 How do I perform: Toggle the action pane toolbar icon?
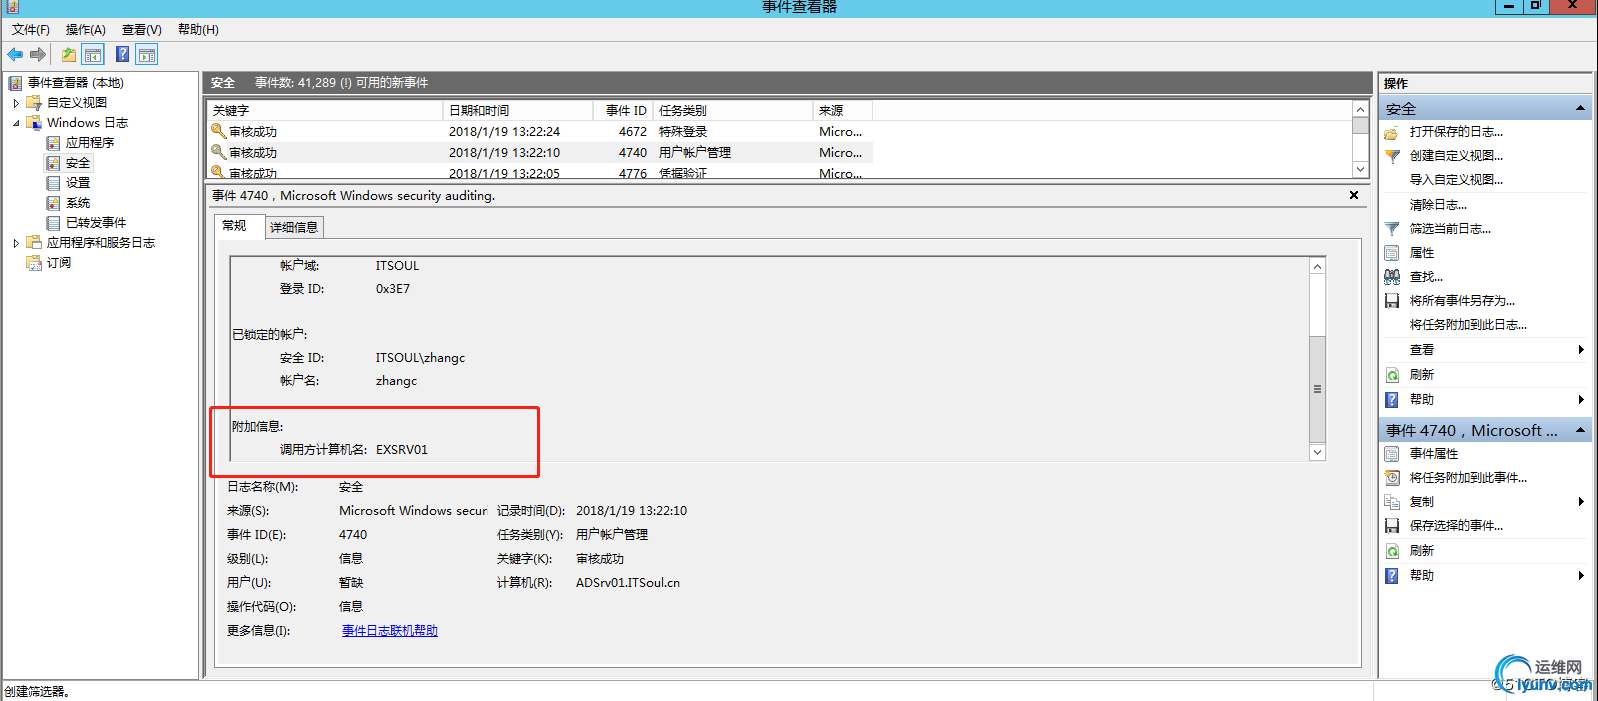tap(147, 54)
